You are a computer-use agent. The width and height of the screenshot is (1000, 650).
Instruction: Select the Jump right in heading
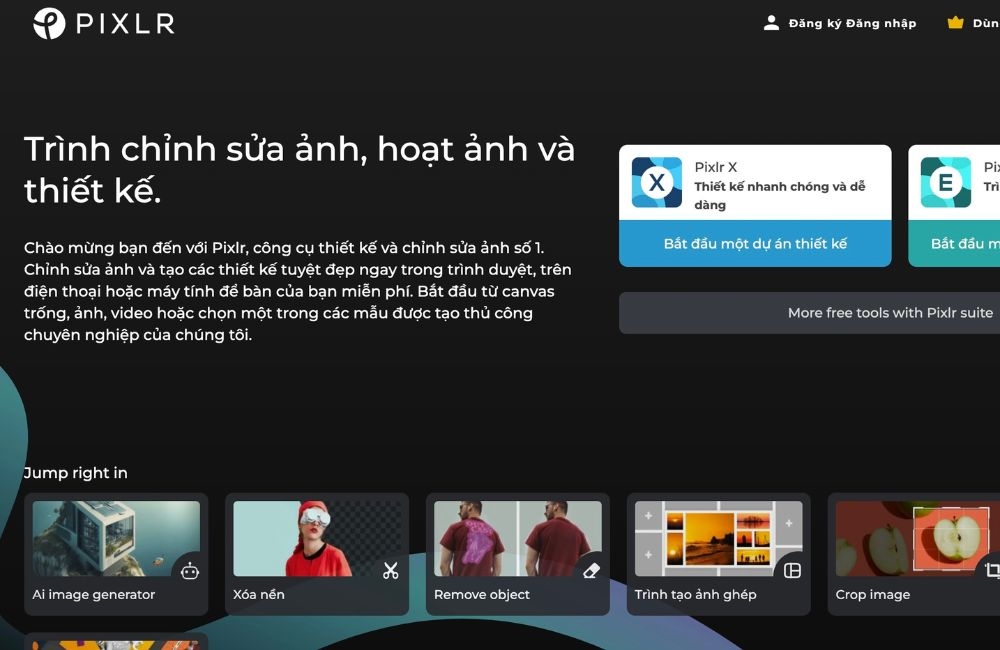(76, 473)
